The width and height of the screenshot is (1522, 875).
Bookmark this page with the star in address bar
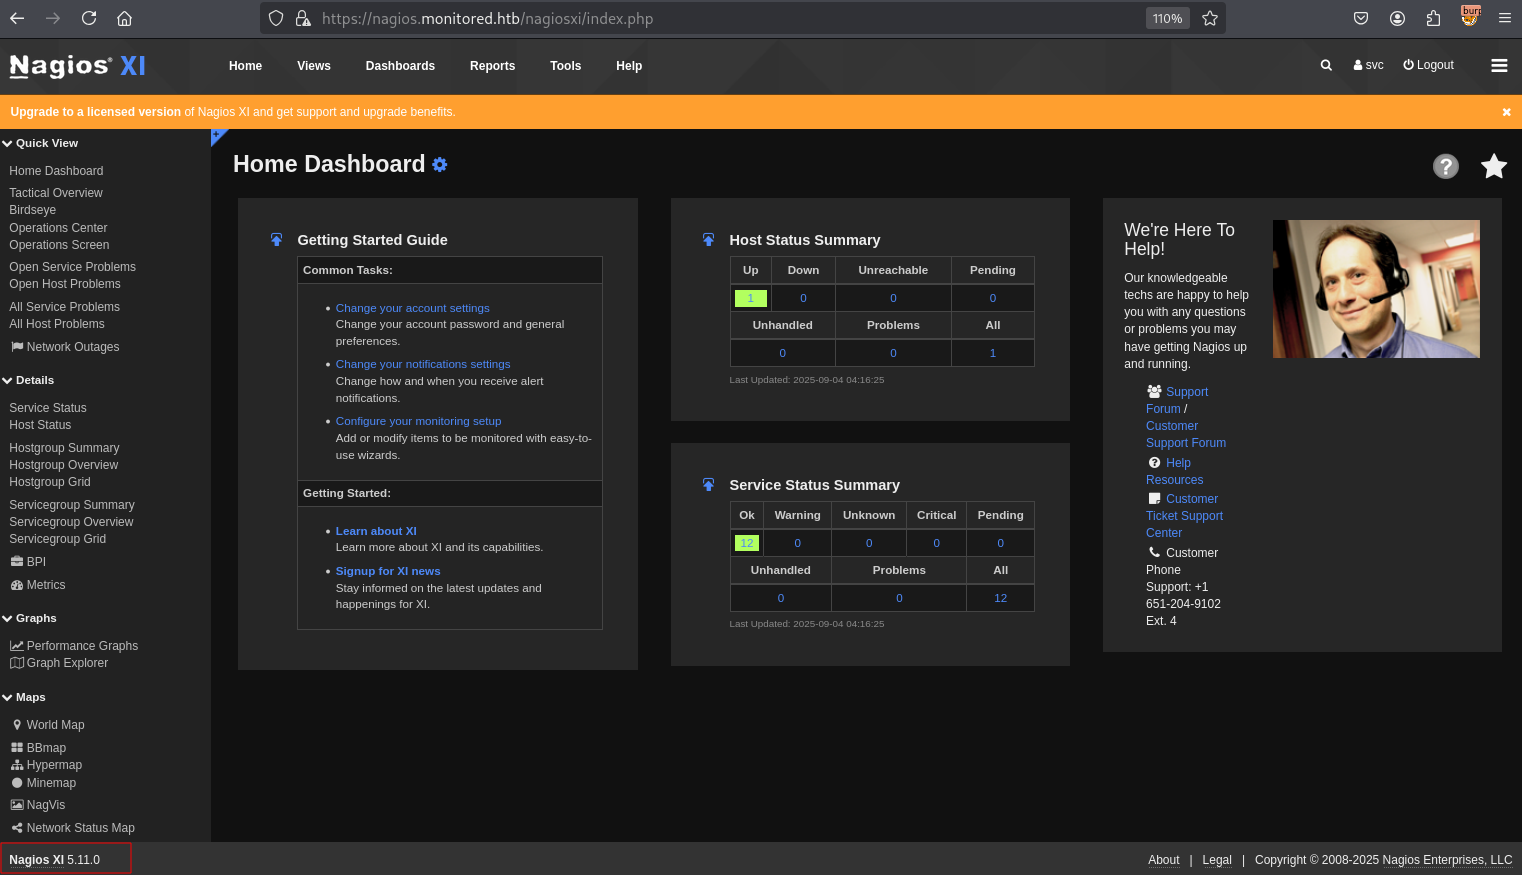coord(1210,18)
